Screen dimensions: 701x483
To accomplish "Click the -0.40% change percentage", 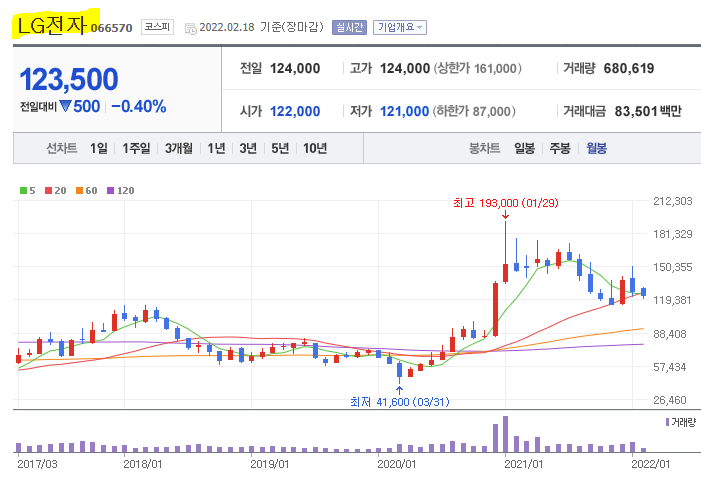I will tap(139, 106).
